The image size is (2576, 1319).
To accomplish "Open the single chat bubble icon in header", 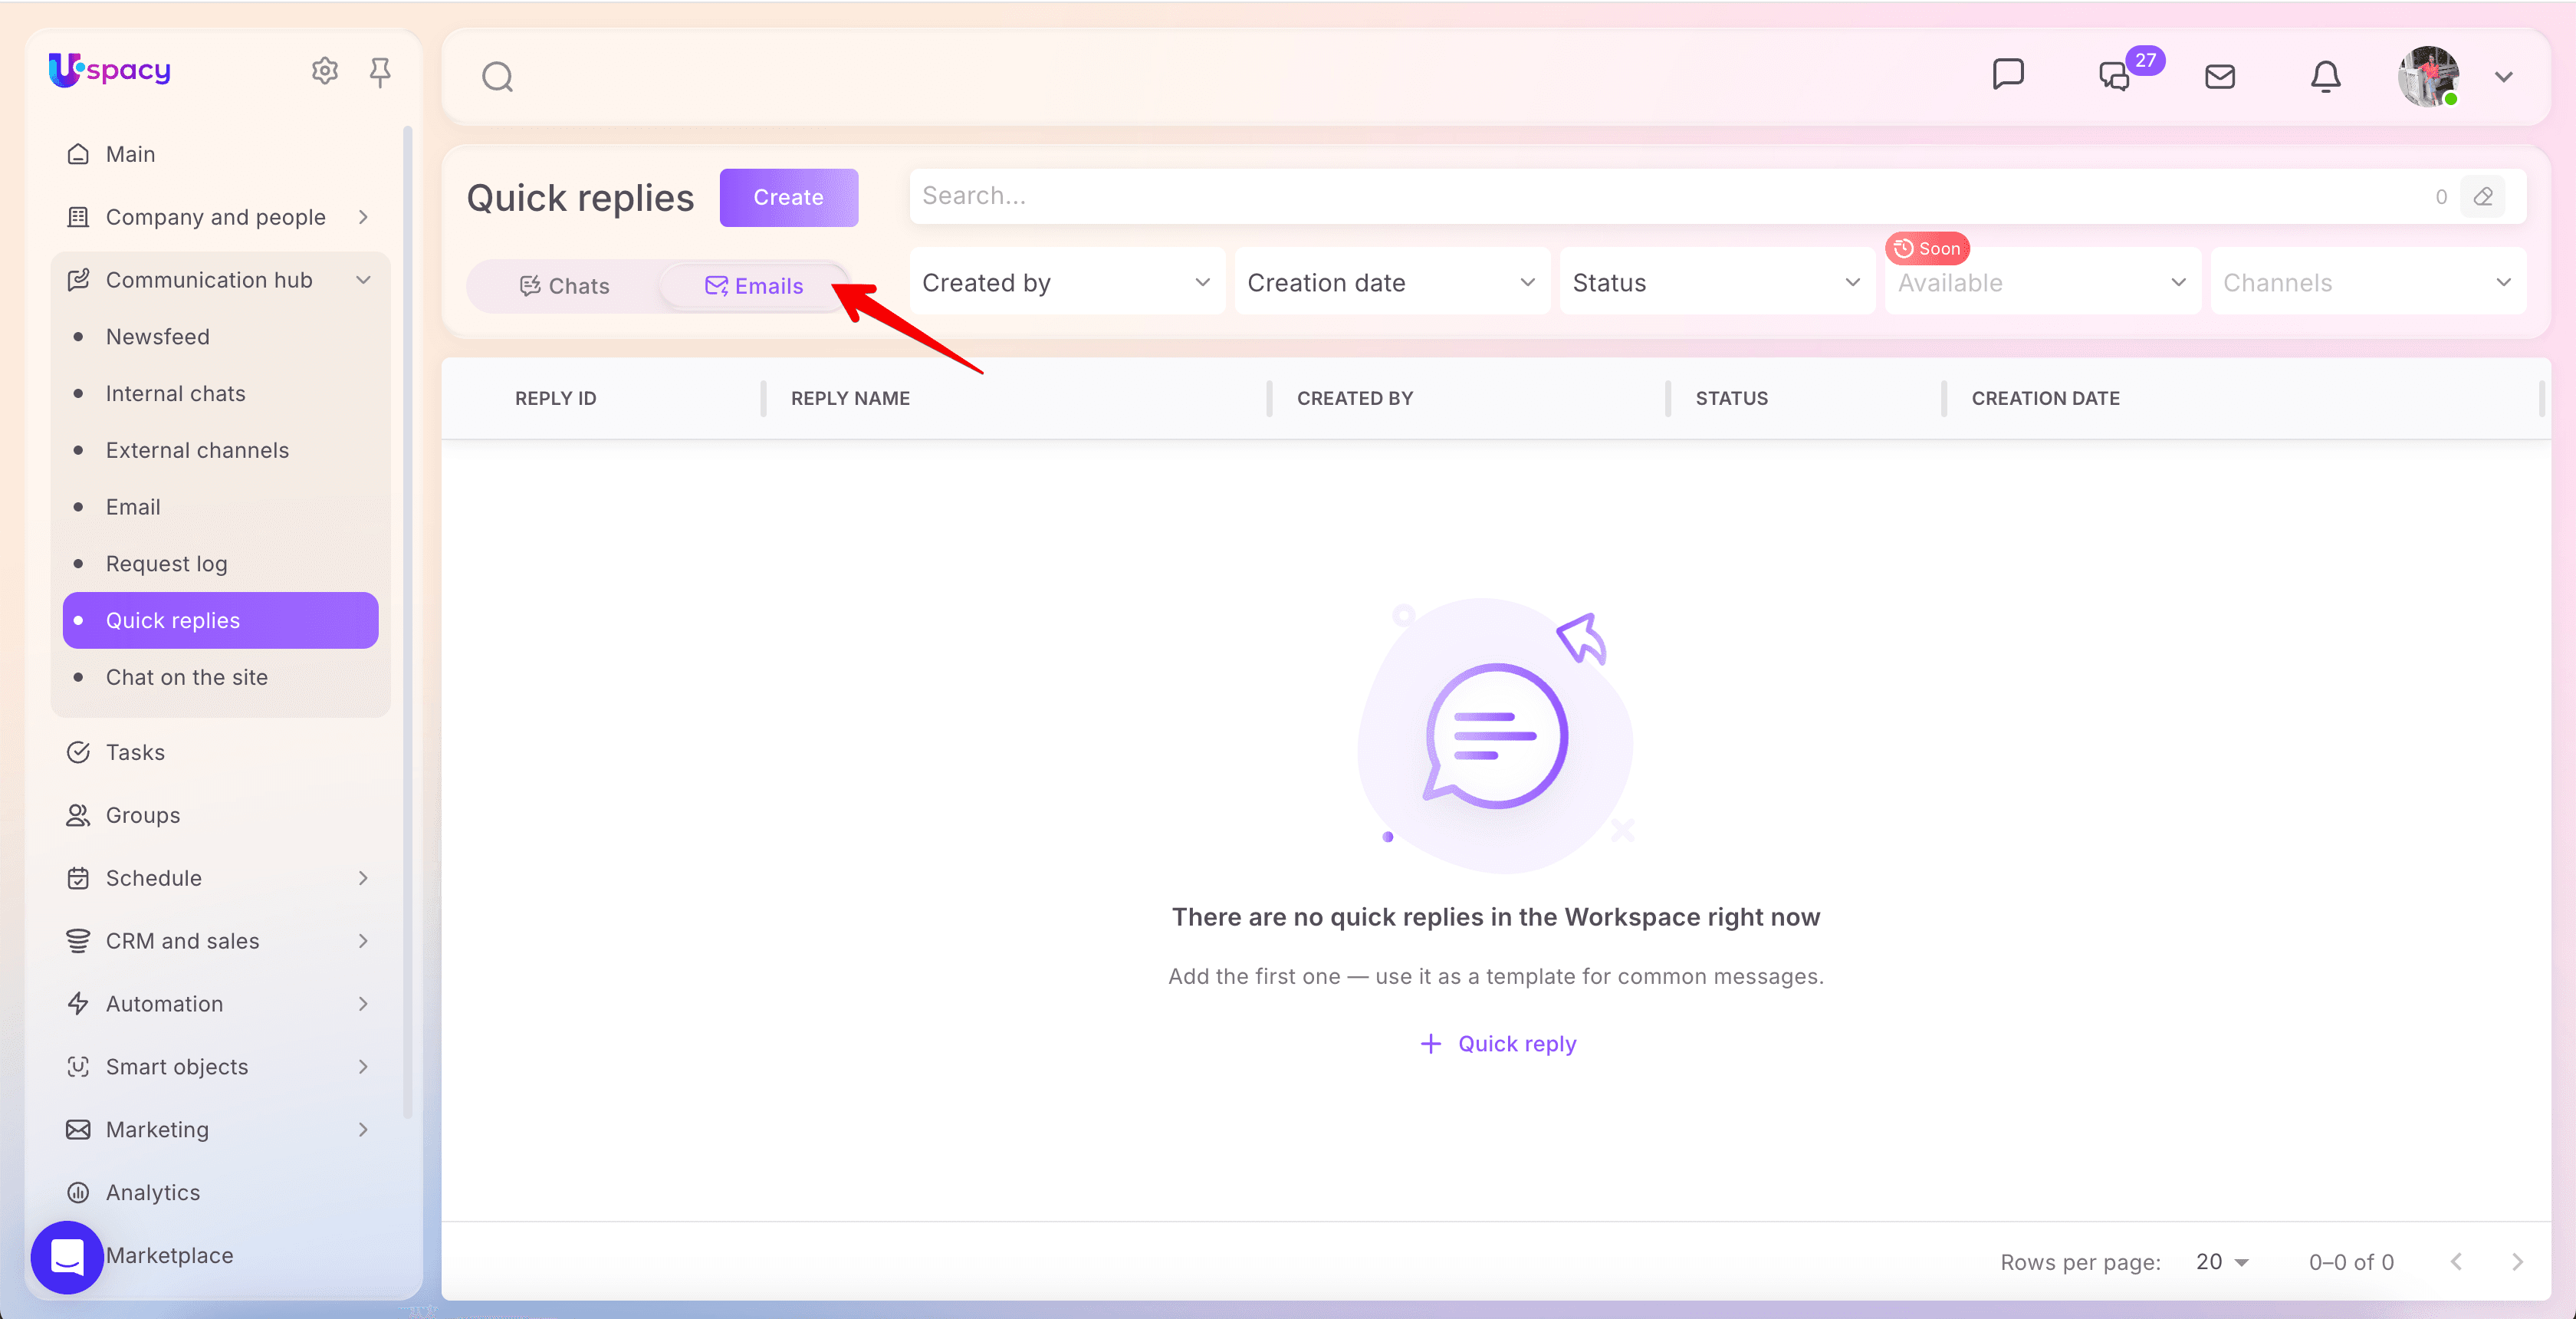I will [2008, 75].
